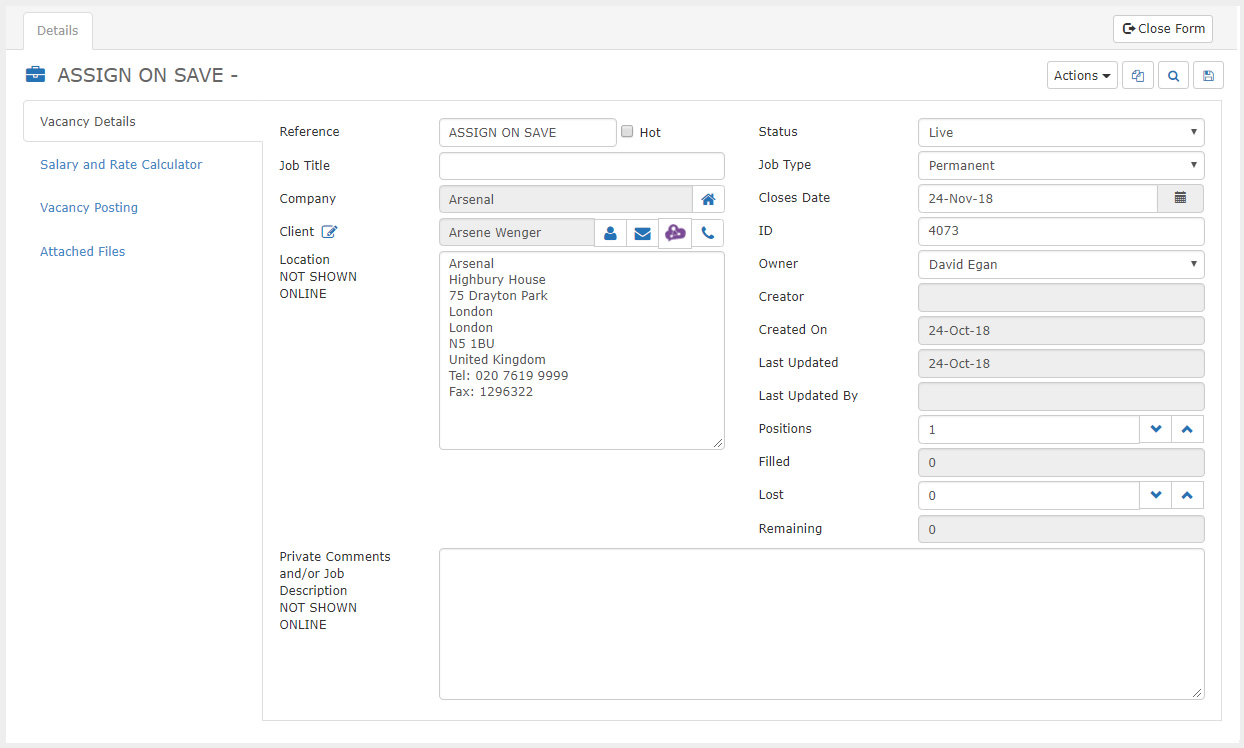Click inside the Location address textarea
The image size is (1244, 748).
[x=582, y=350]
